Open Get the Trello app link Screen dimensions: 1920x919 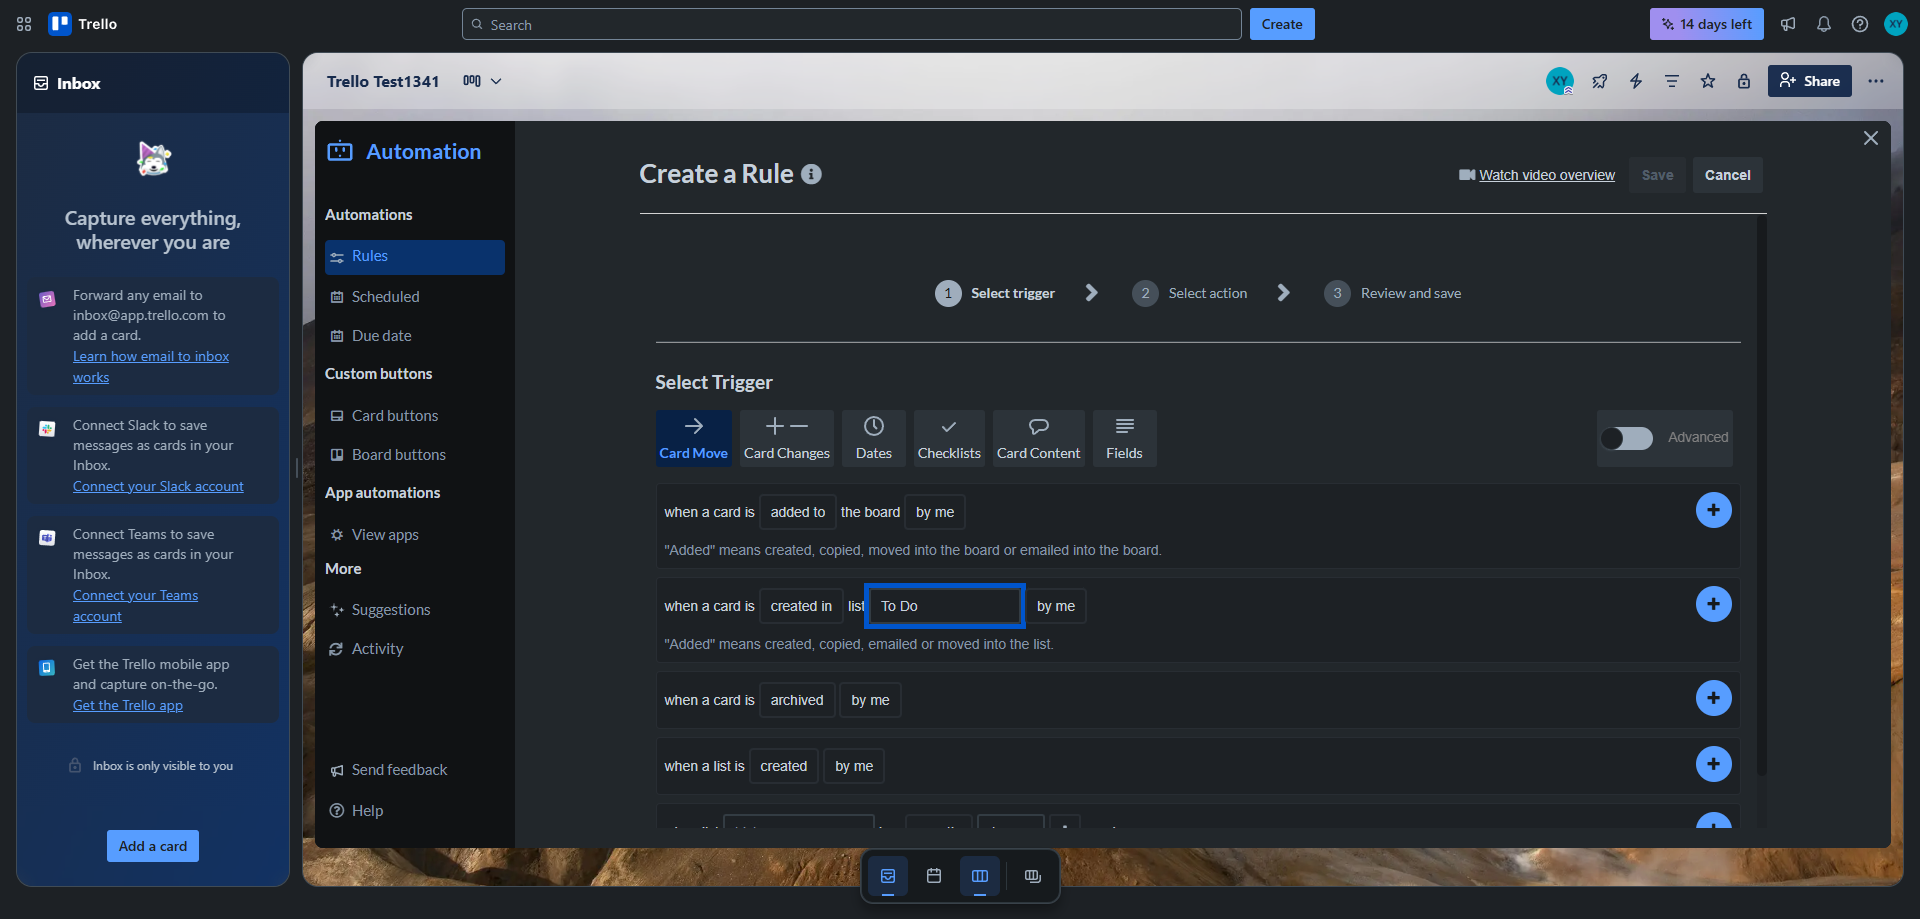coord(128,706)
